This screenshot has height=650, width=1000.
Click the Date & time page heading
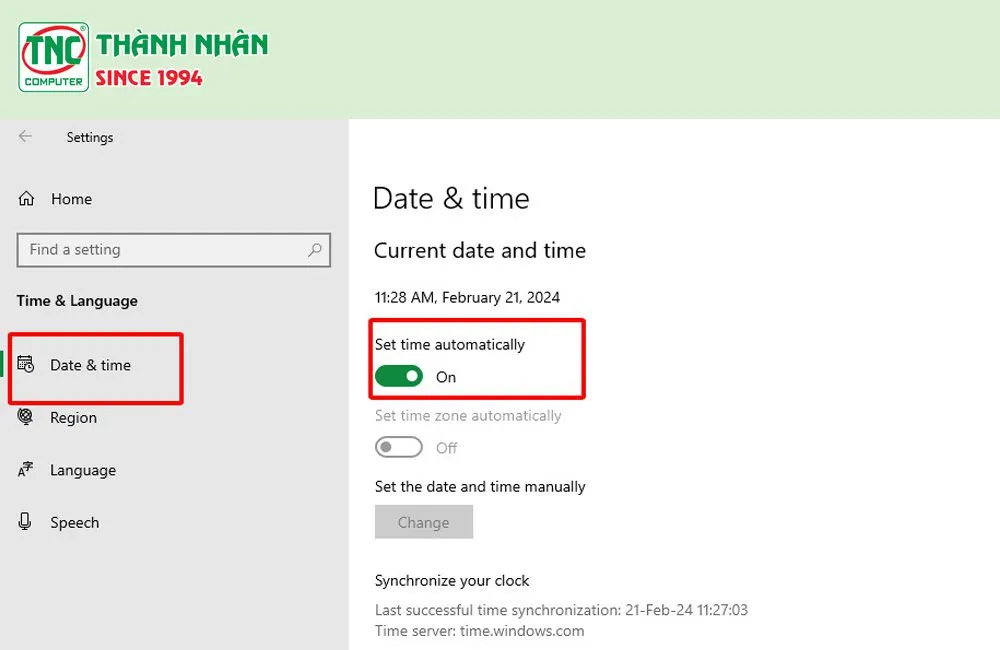451,198
